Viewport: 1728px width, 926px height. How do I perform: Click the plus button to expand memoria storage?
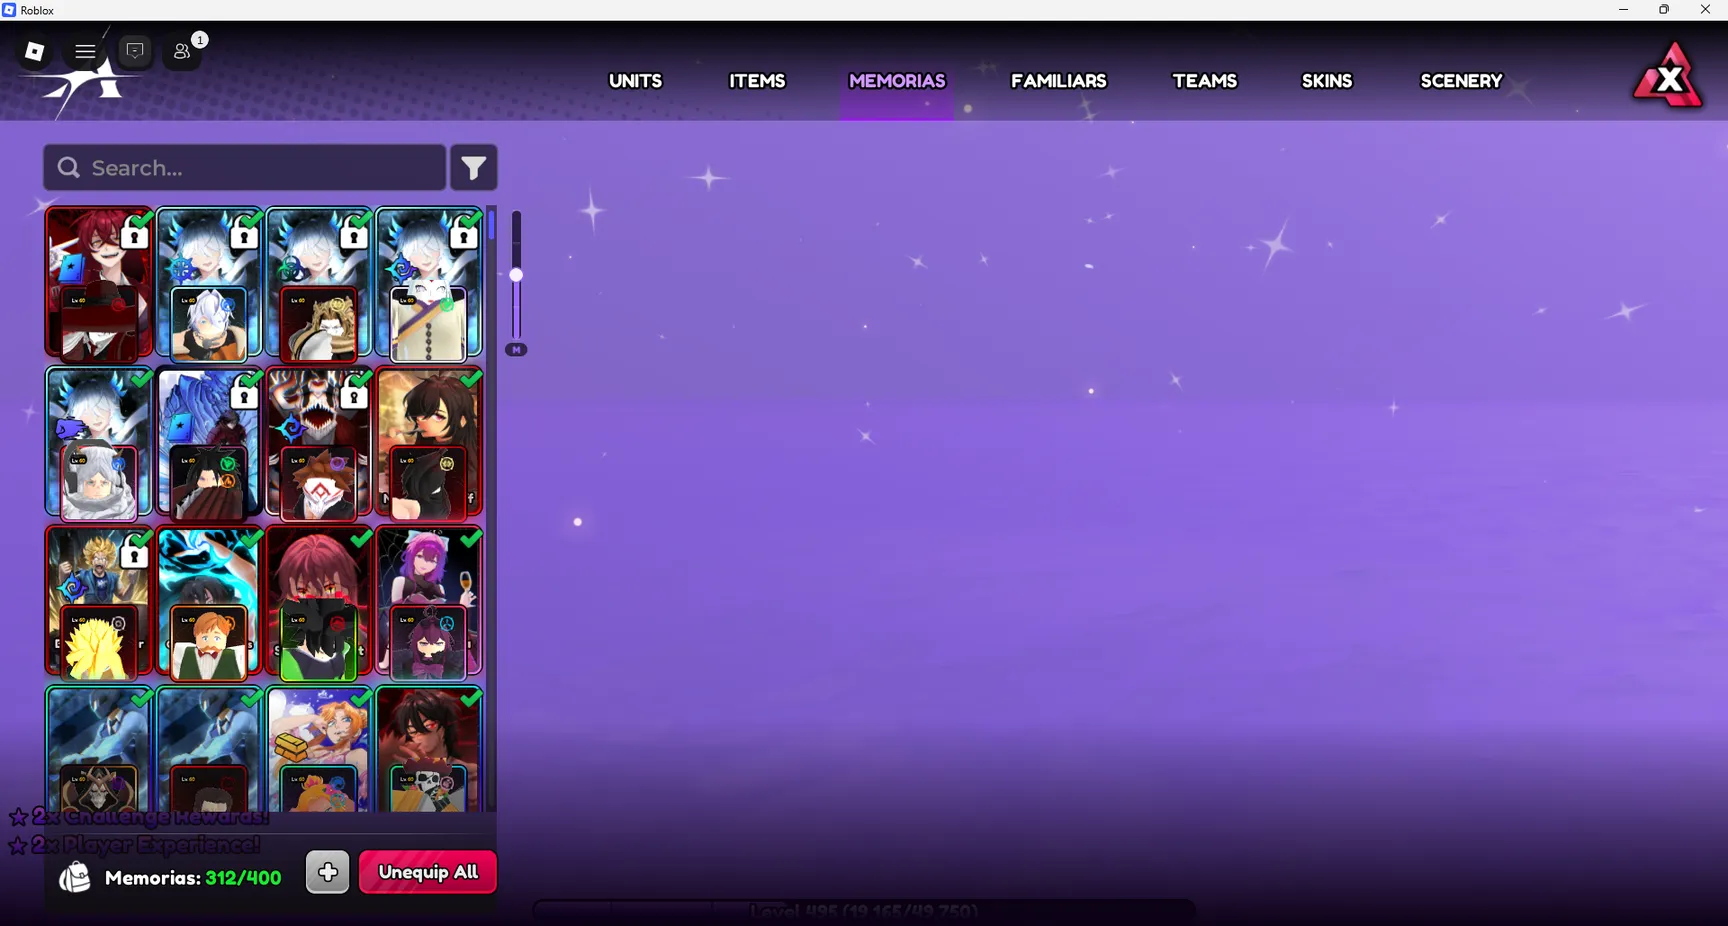tap(328, 872)
